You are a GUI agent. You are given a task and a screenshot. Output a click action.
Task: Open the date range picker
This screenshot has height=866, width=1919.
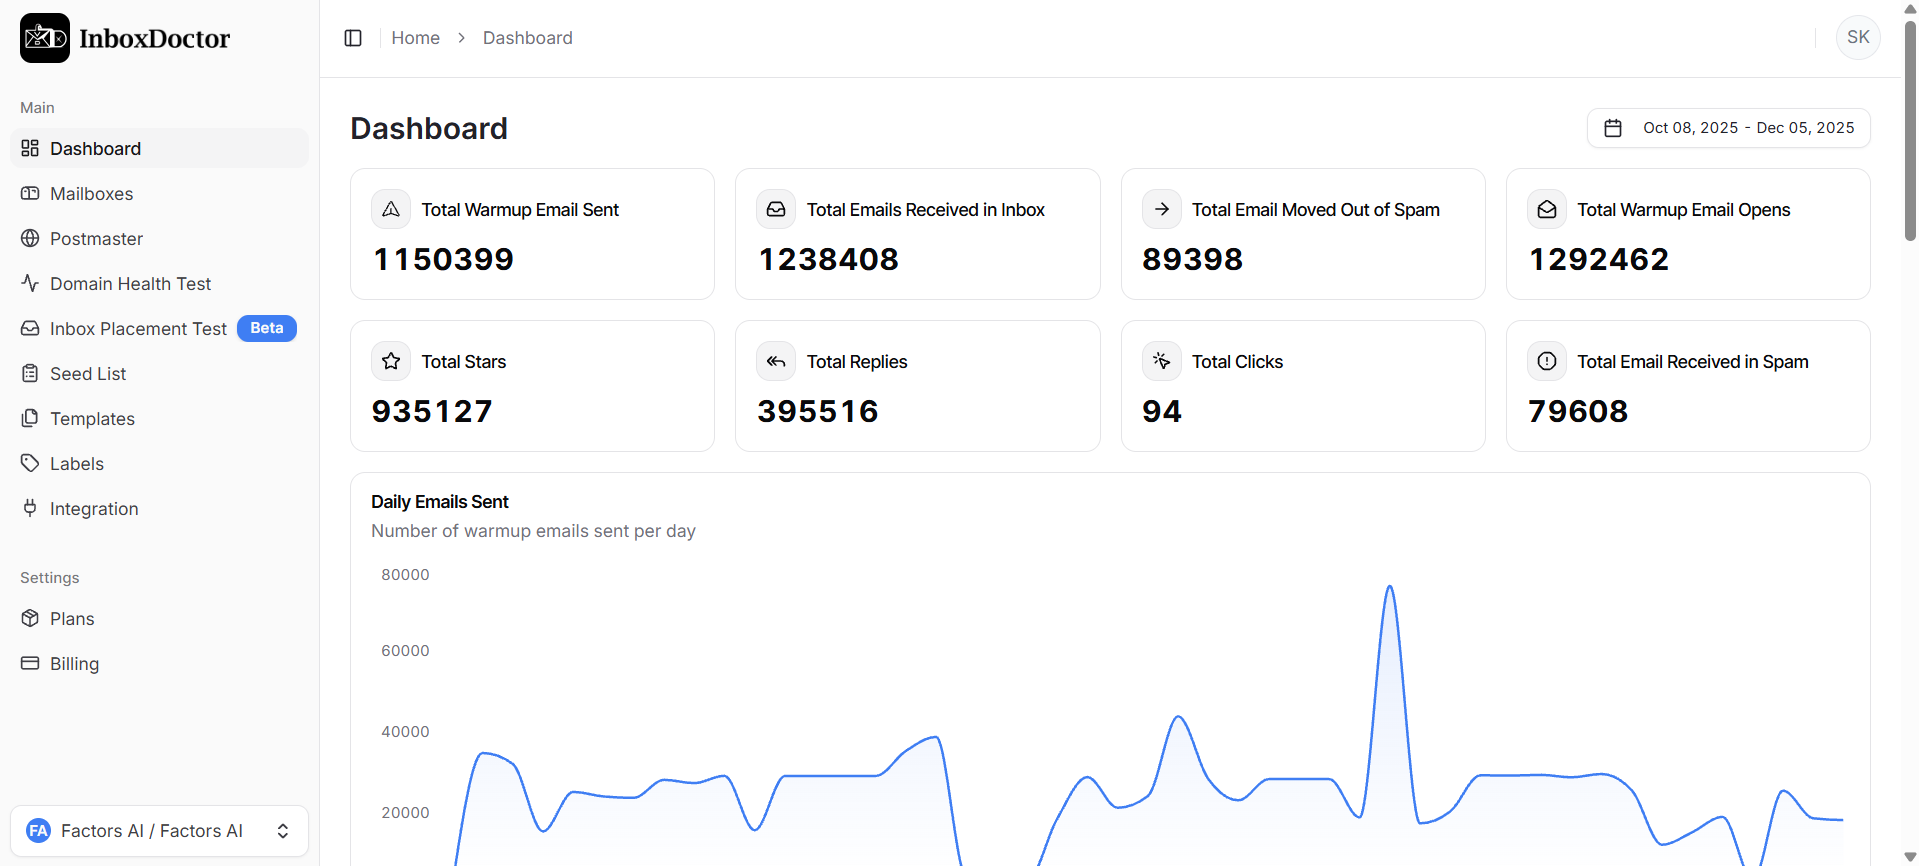point(1728,128)
